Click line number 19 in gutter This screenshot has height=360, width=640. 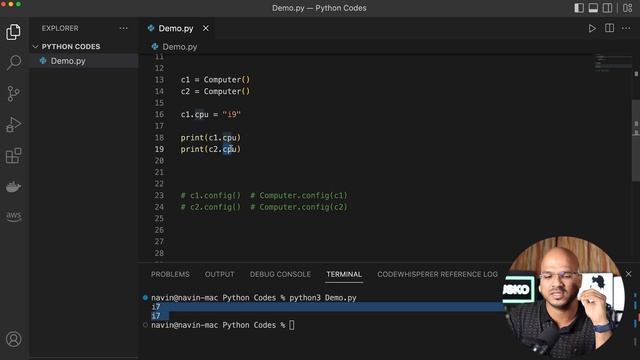point(159,149)
